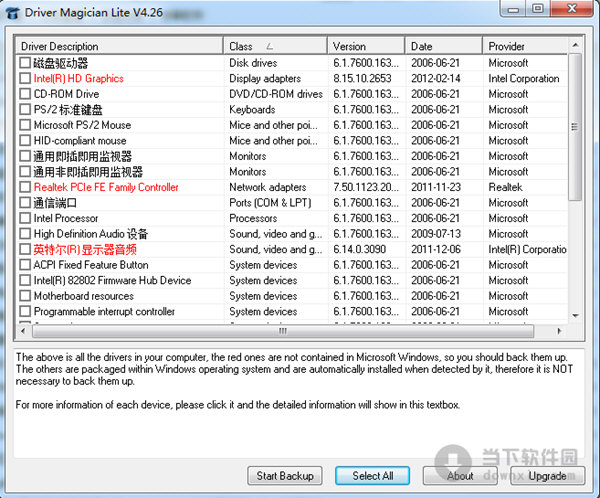Click the Upgrade button
600x498 pixels.
[x=548, y=476]
